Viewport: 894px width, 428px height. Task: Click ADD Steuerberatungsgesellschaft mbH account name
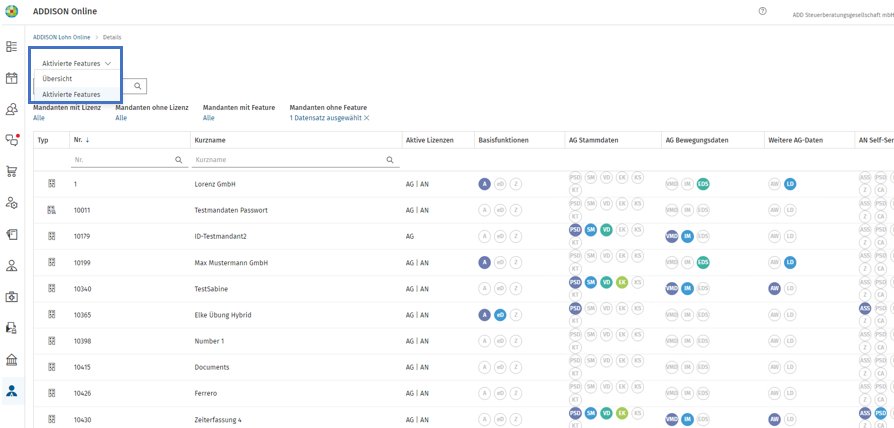click(843, 15)
